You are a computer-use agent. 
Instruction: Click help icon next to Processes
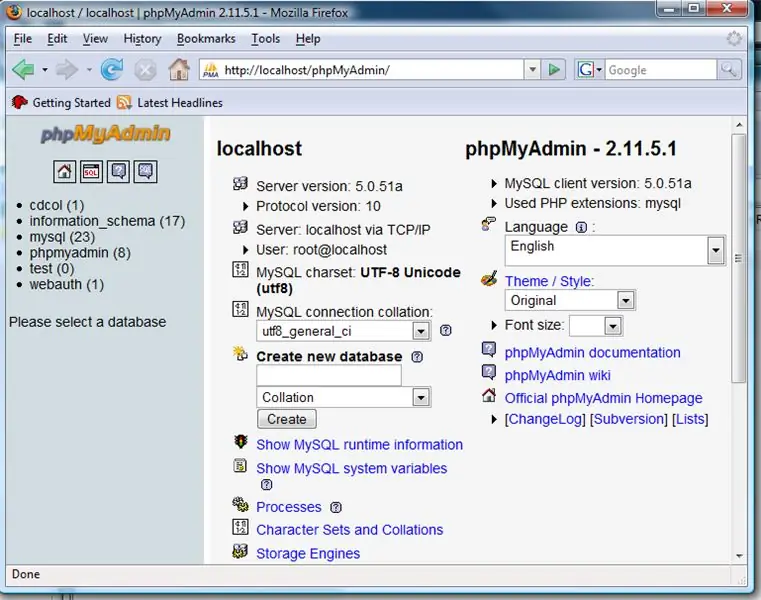tap(336, 507)
